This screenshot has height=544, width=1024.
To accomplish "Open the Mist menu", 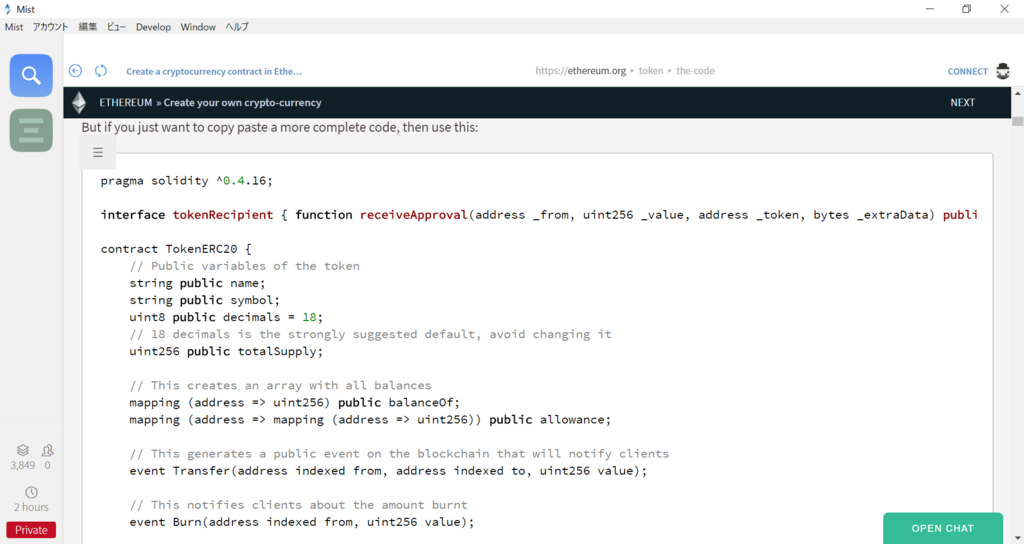I will pyautogui.click(x=14, y=27).
